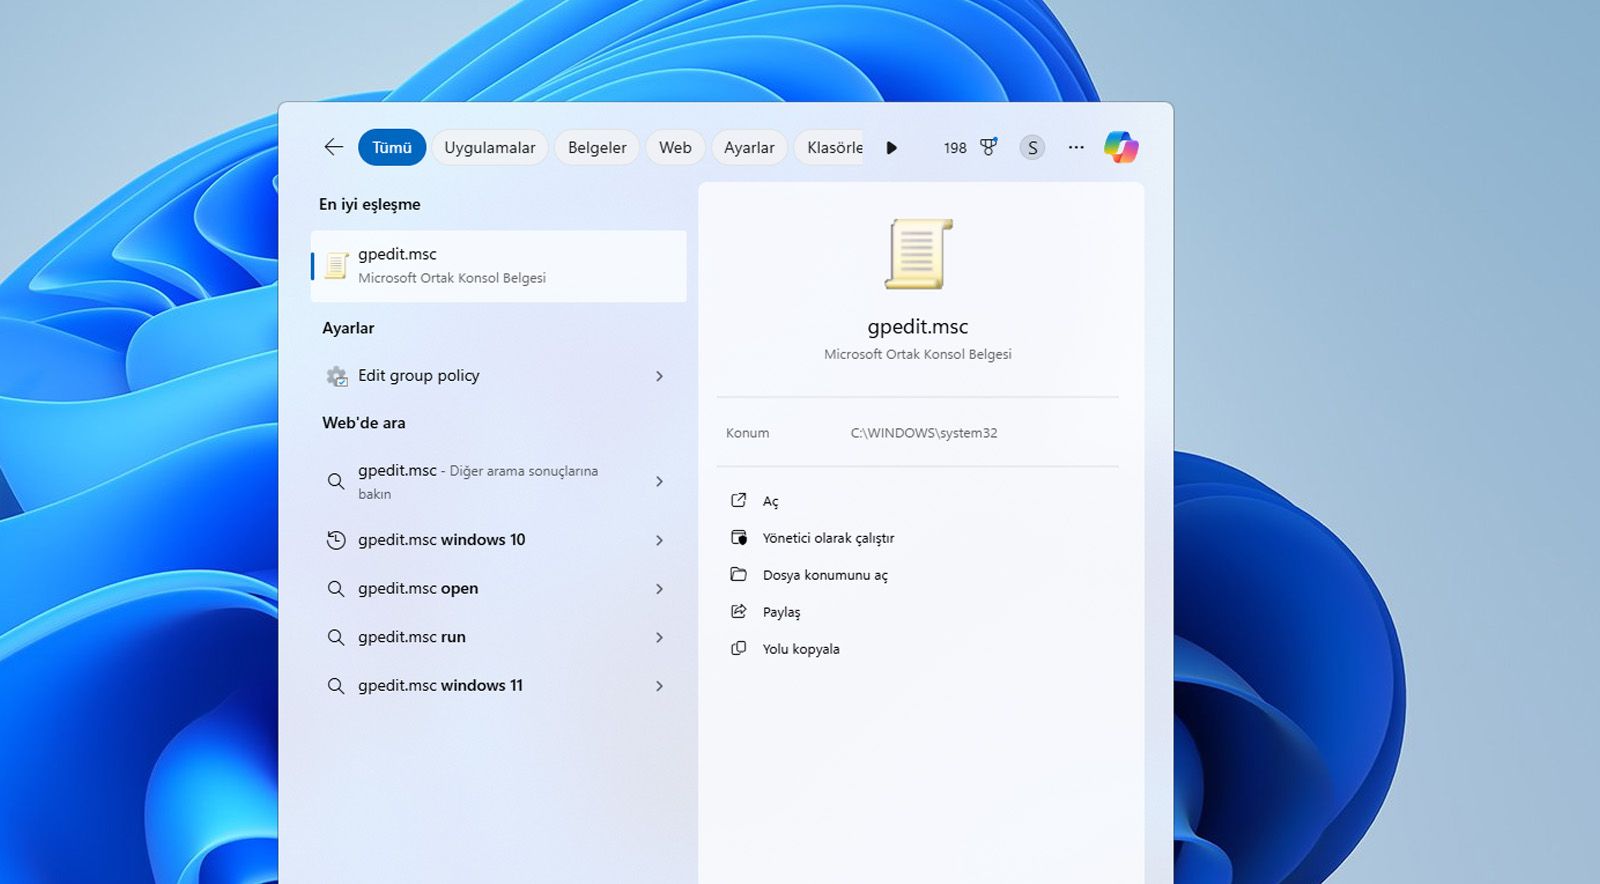Image resolution: width=1600 pixels, height=884 pixels.
Task: Click the search icon beside gpedit.msc windows 11
Action: click(336, 686)
